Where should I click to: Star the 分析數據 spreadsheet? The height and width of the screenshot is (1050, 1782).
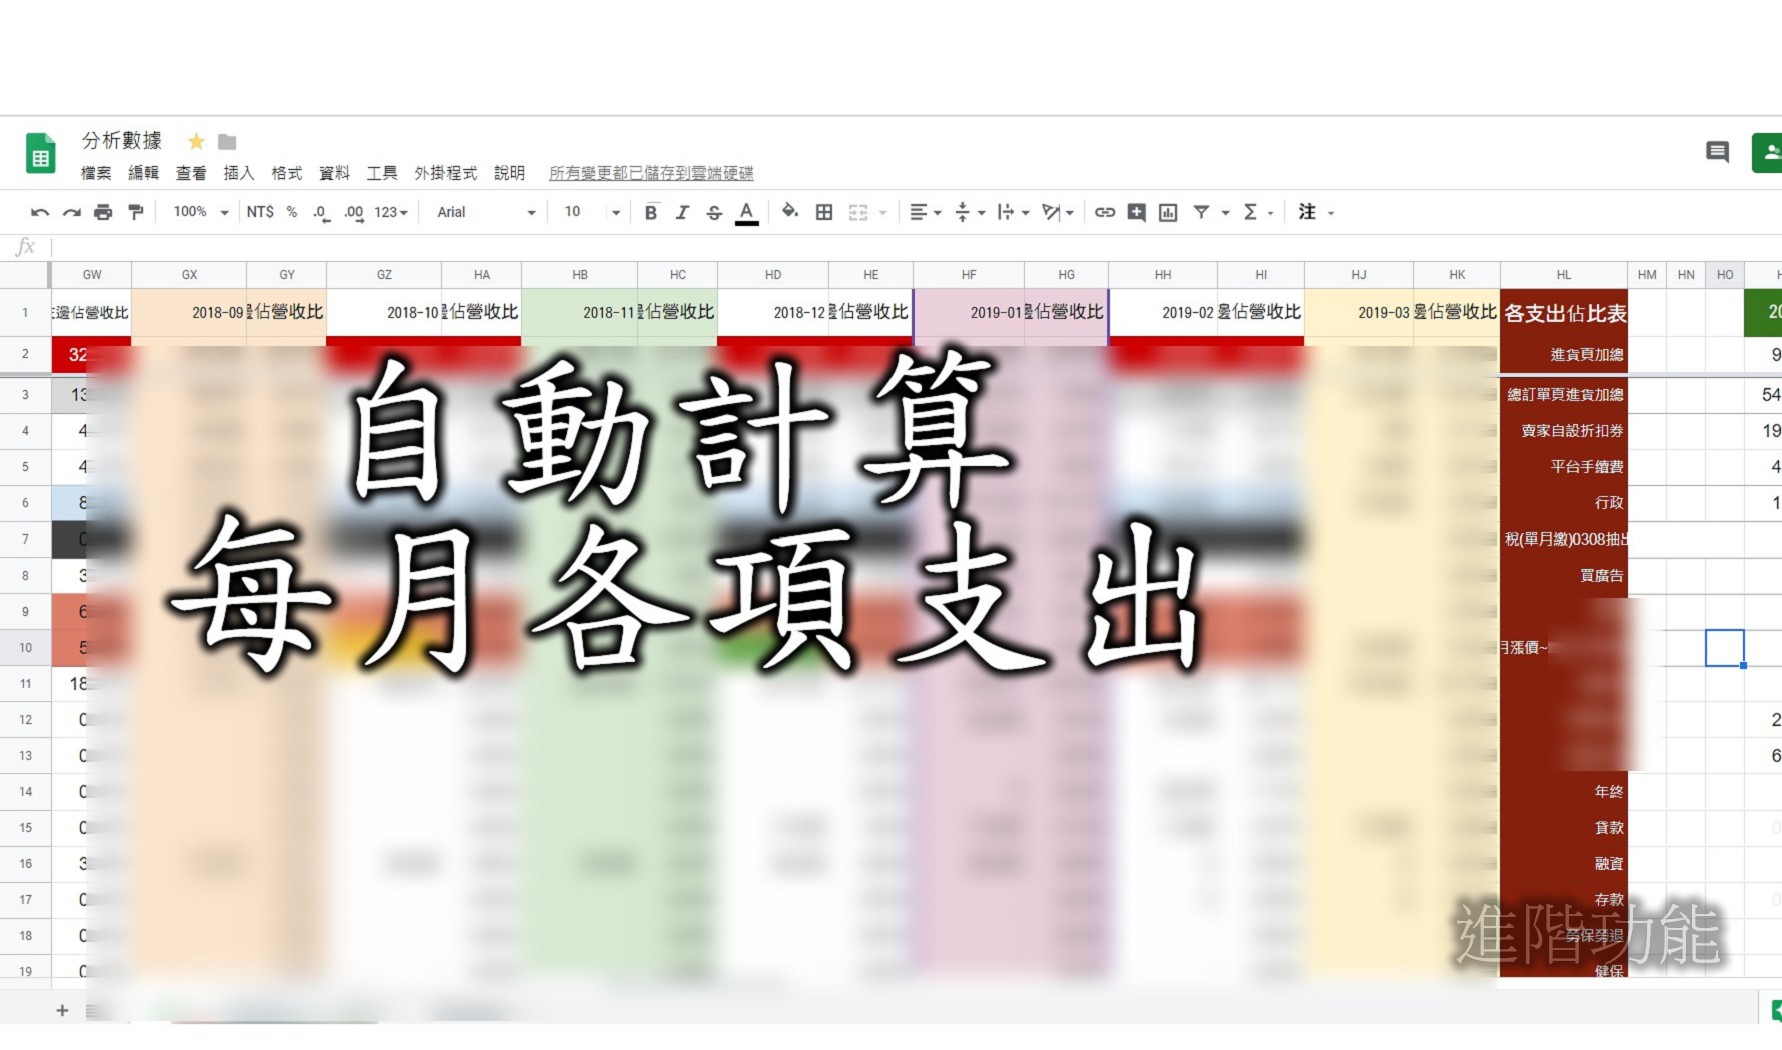click(196, 141)
